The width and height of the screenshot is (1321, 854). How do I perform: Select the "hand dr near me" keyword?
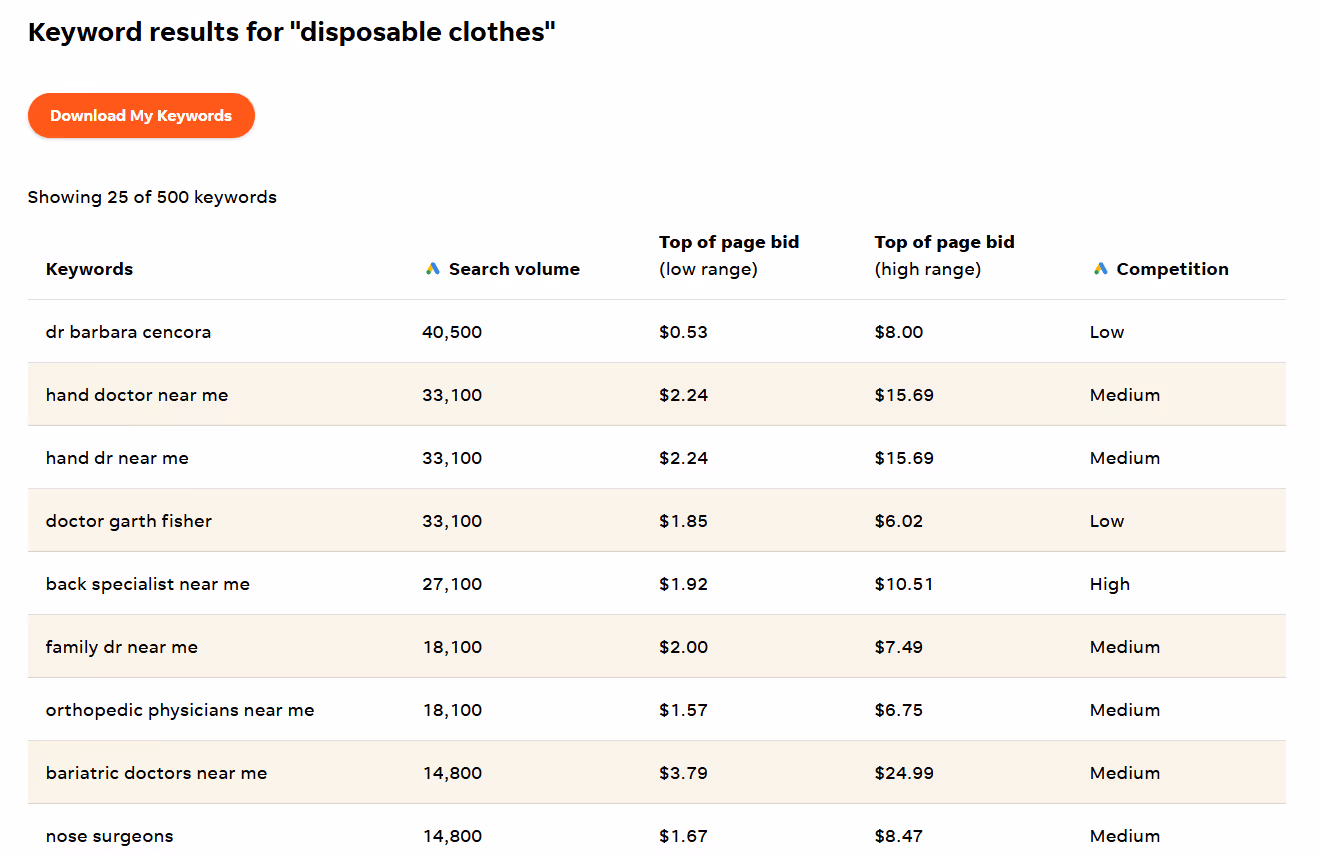coord(117,458)
